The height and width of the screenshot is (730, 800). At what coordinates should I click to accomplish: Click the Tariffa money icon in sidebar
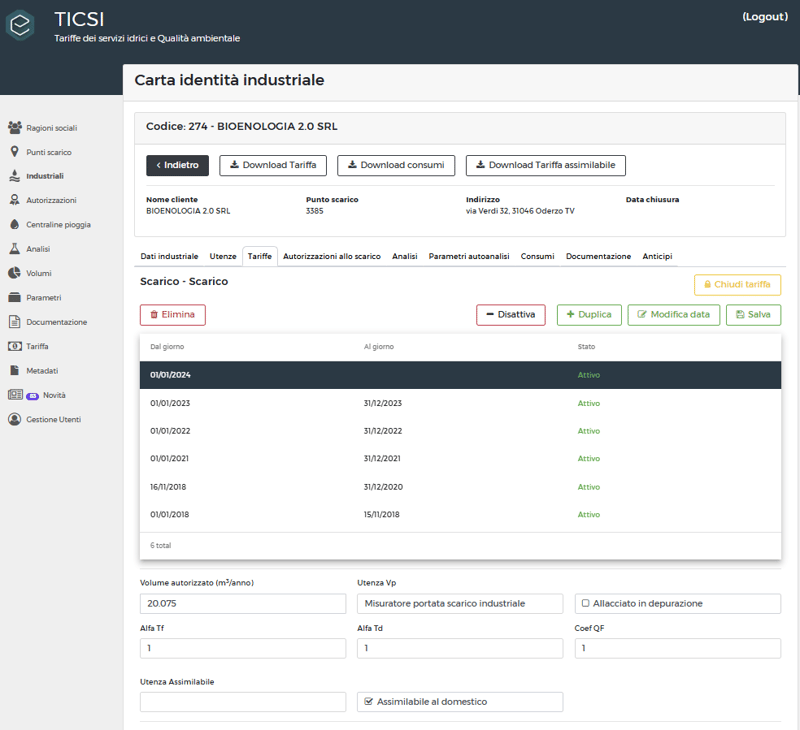pyautogui.click(x=15, y=346)
